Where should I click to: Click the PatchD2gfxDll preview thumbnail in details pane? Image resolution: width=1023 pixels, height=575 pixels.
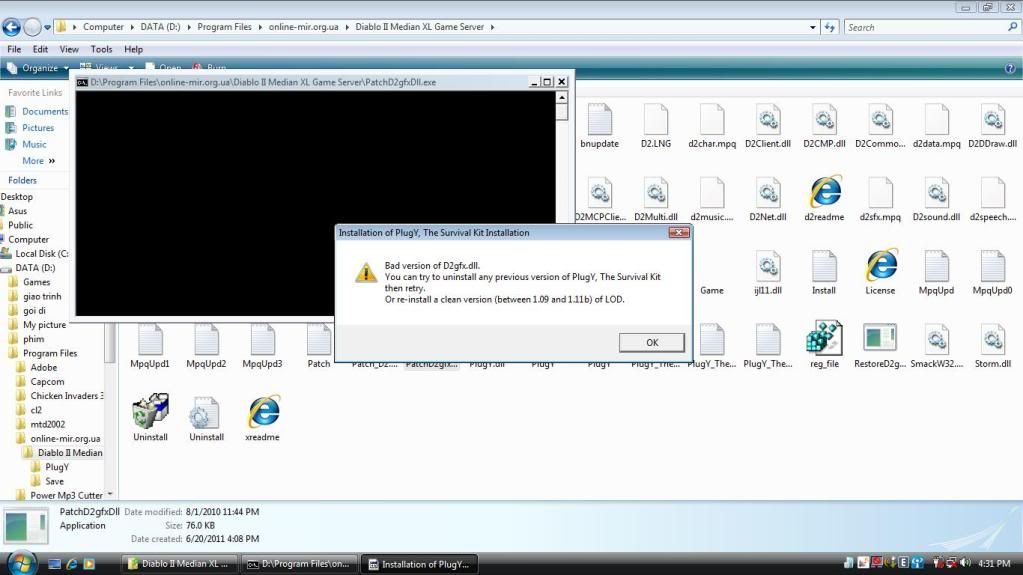[x=25, y=526]
